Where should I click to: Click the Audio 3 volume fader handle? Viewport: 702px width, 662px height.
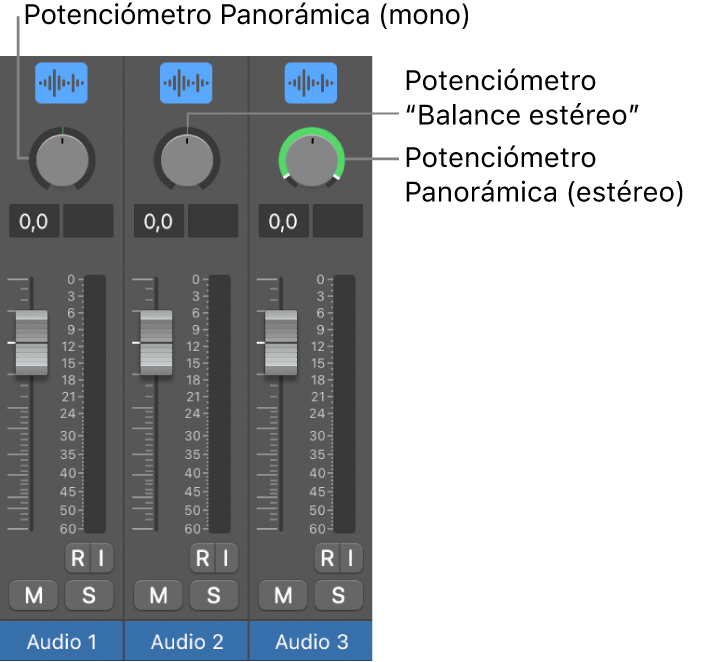280,342
